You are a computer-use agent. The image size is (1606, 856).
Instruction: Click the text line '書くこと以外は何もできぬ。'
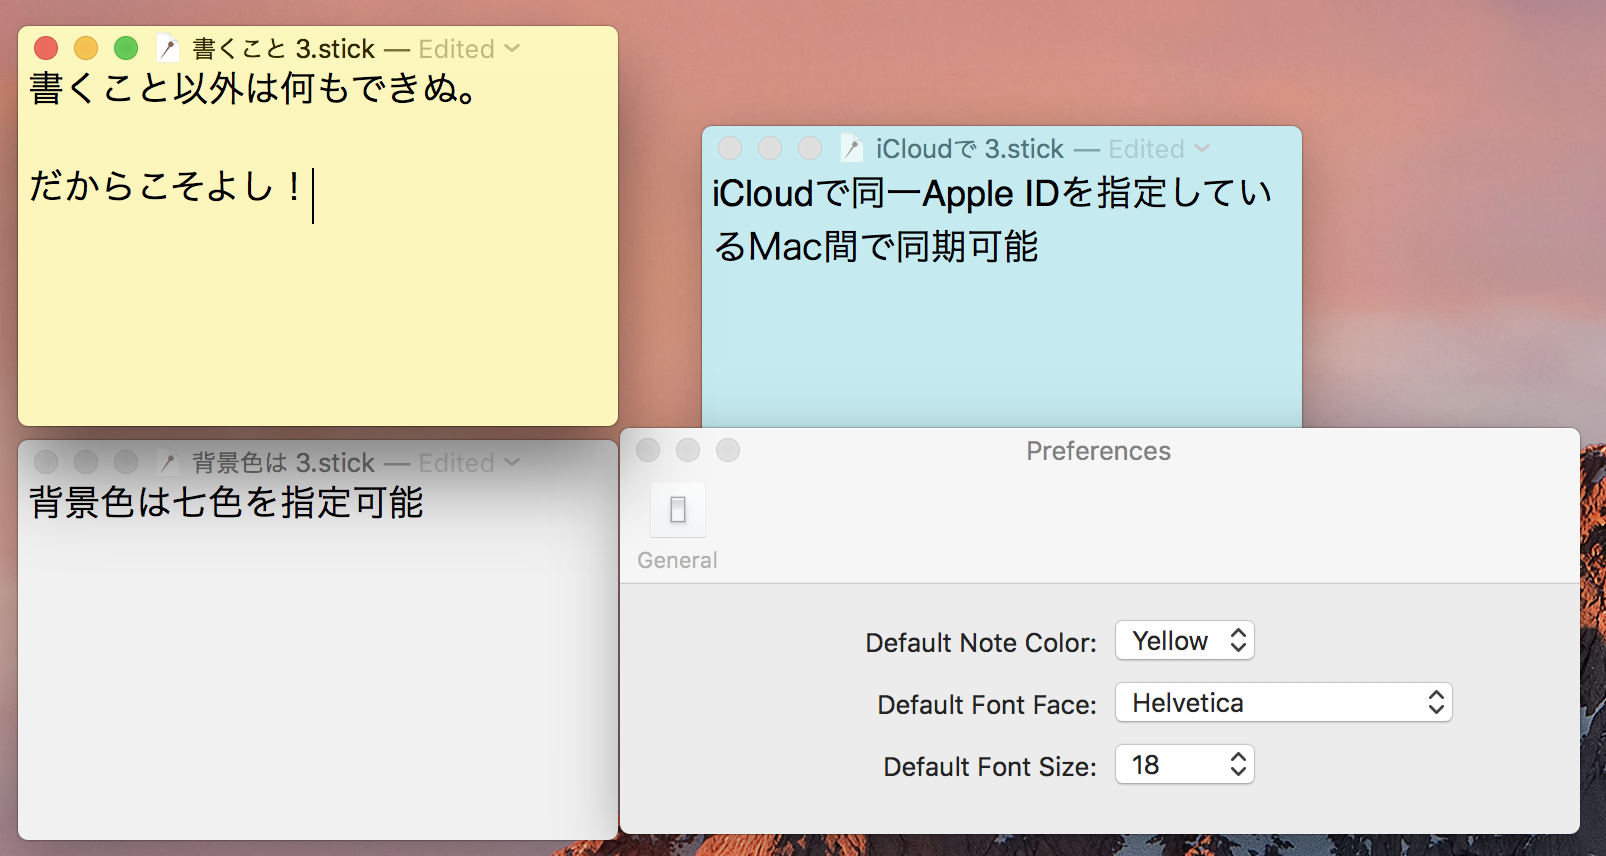coord(254,88)
